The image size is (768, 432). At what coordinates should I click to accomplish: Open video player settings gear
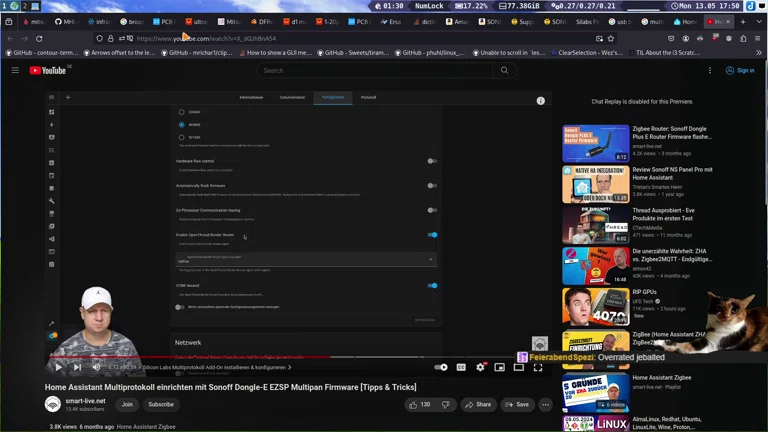click(480, 367)
